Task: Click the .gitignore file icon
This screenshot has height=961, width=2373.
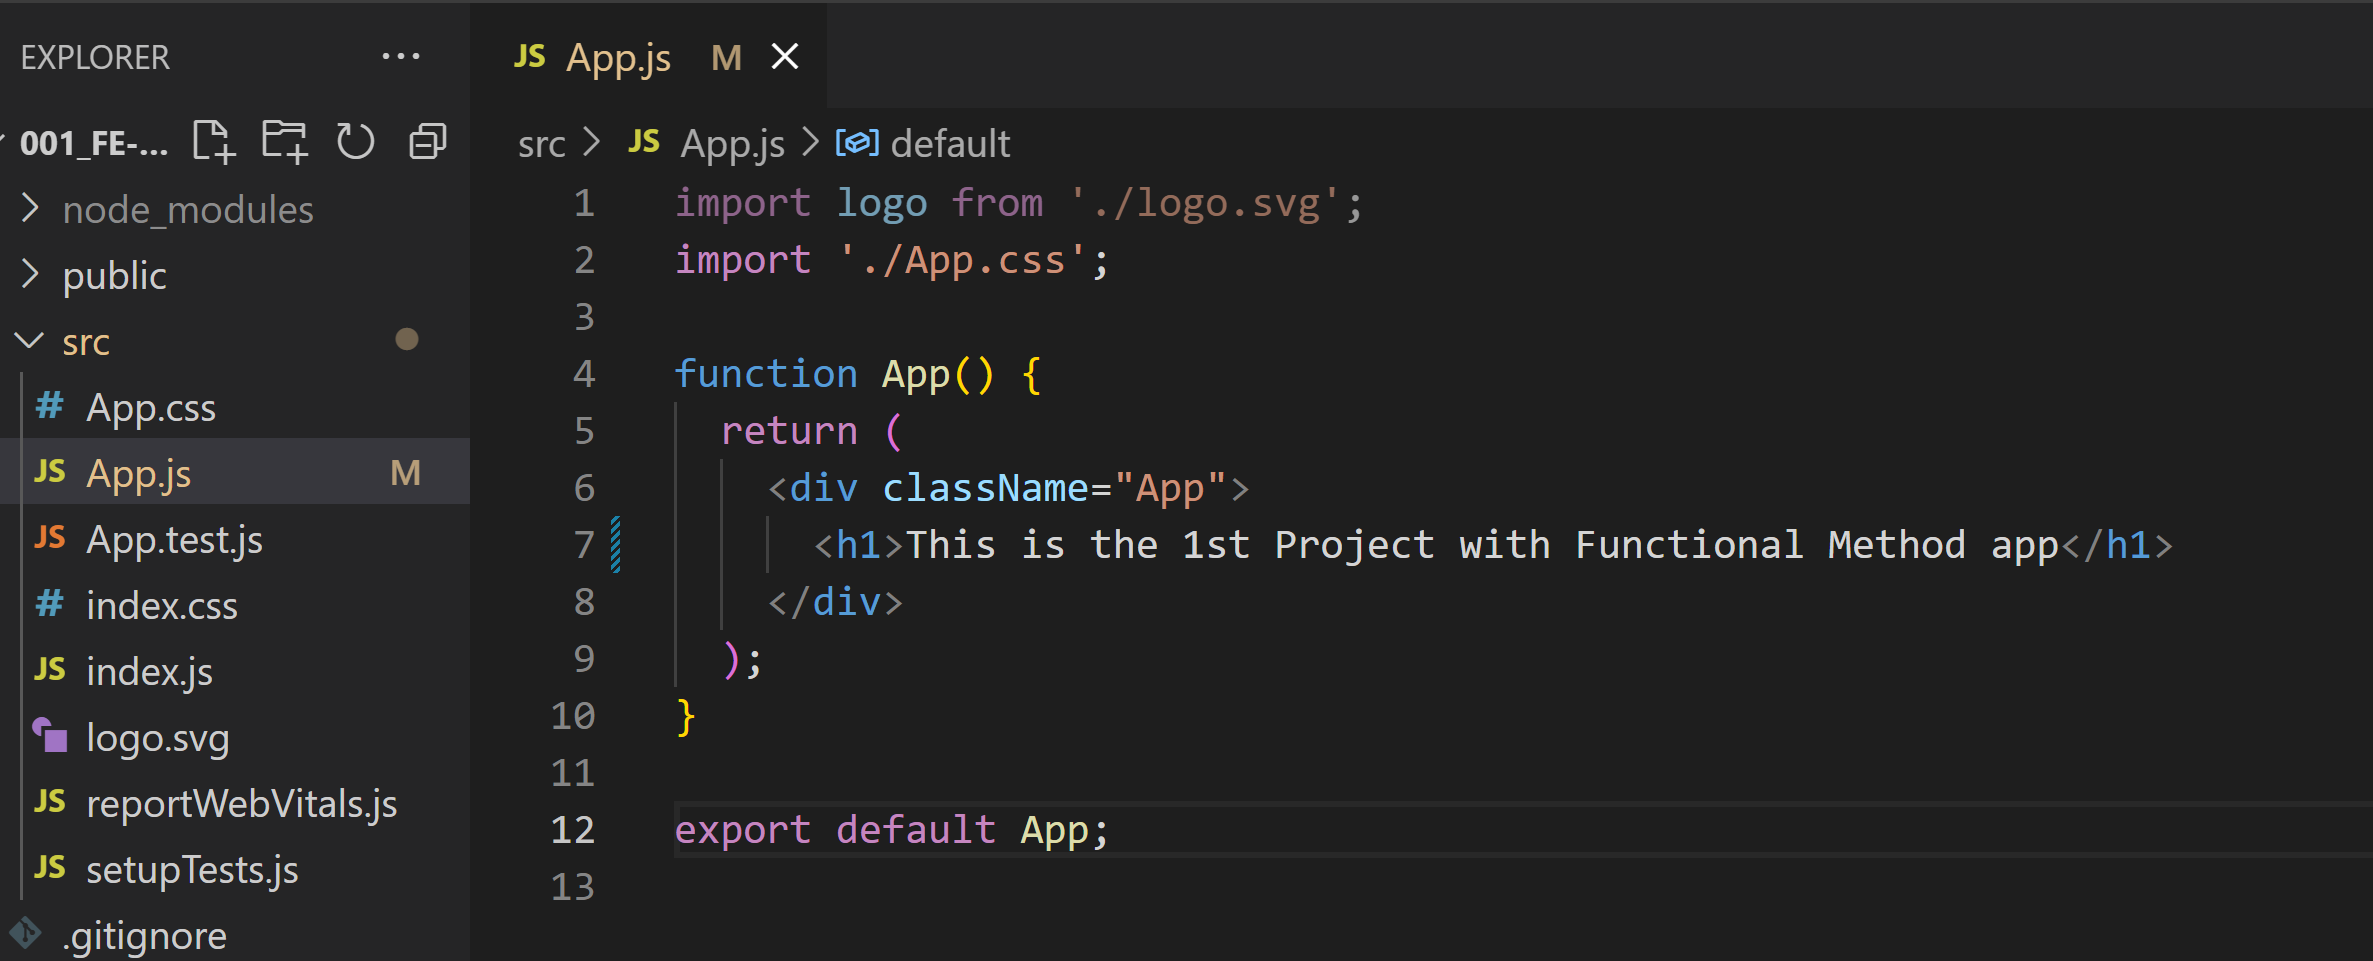Action: click(x=25, y=932)
